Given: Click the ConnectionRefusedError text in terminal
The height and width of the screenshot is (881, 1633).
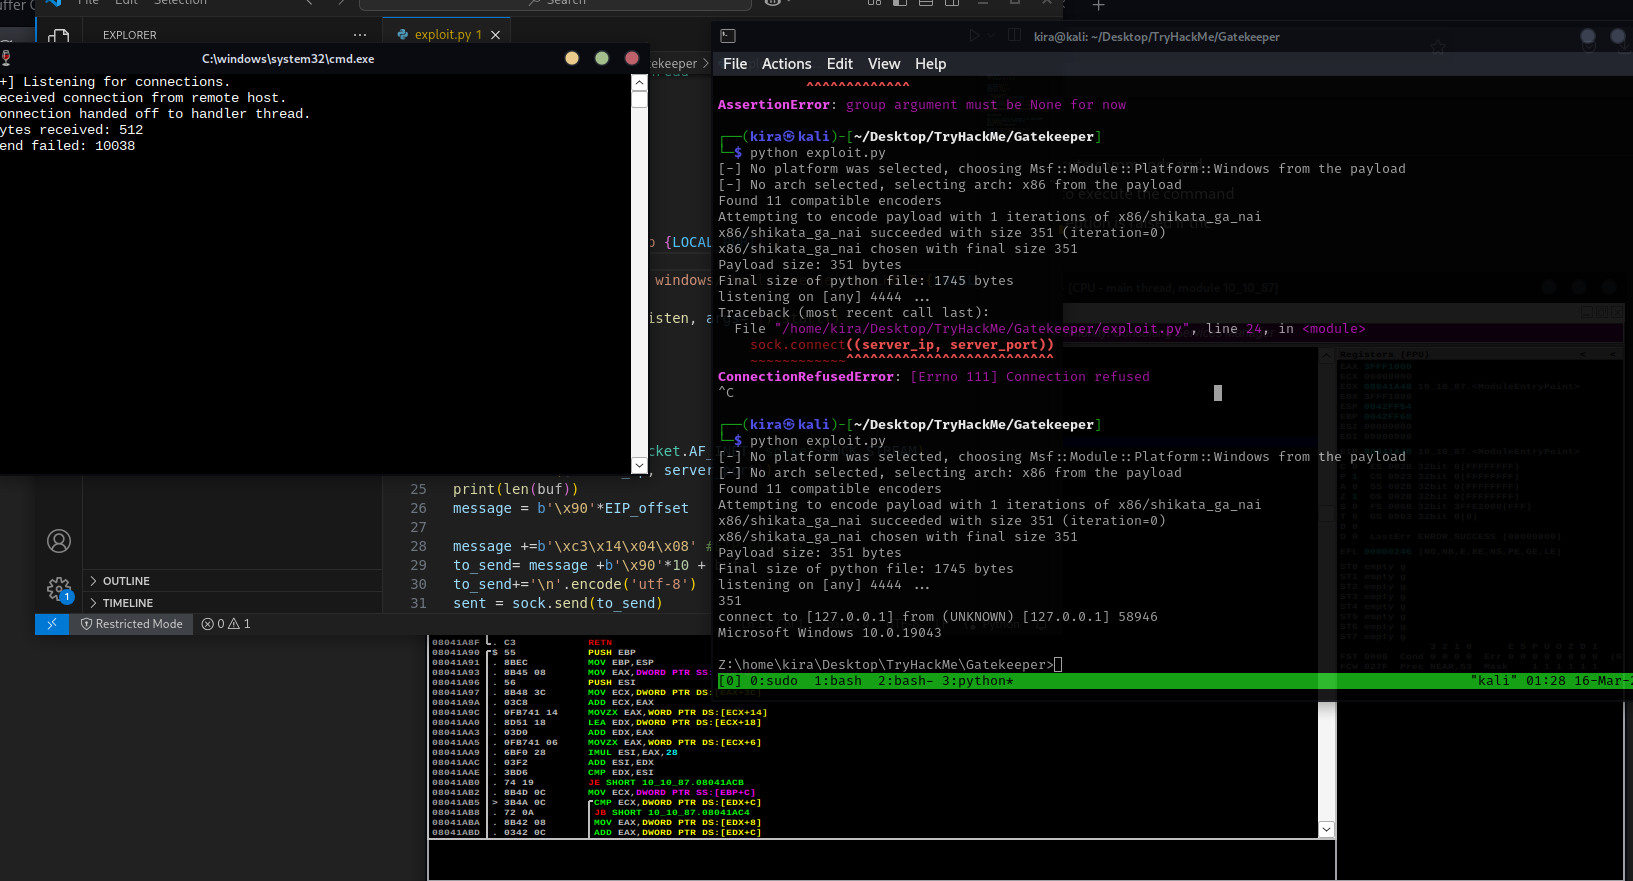Looking at the screenshot, I should 806,377.
